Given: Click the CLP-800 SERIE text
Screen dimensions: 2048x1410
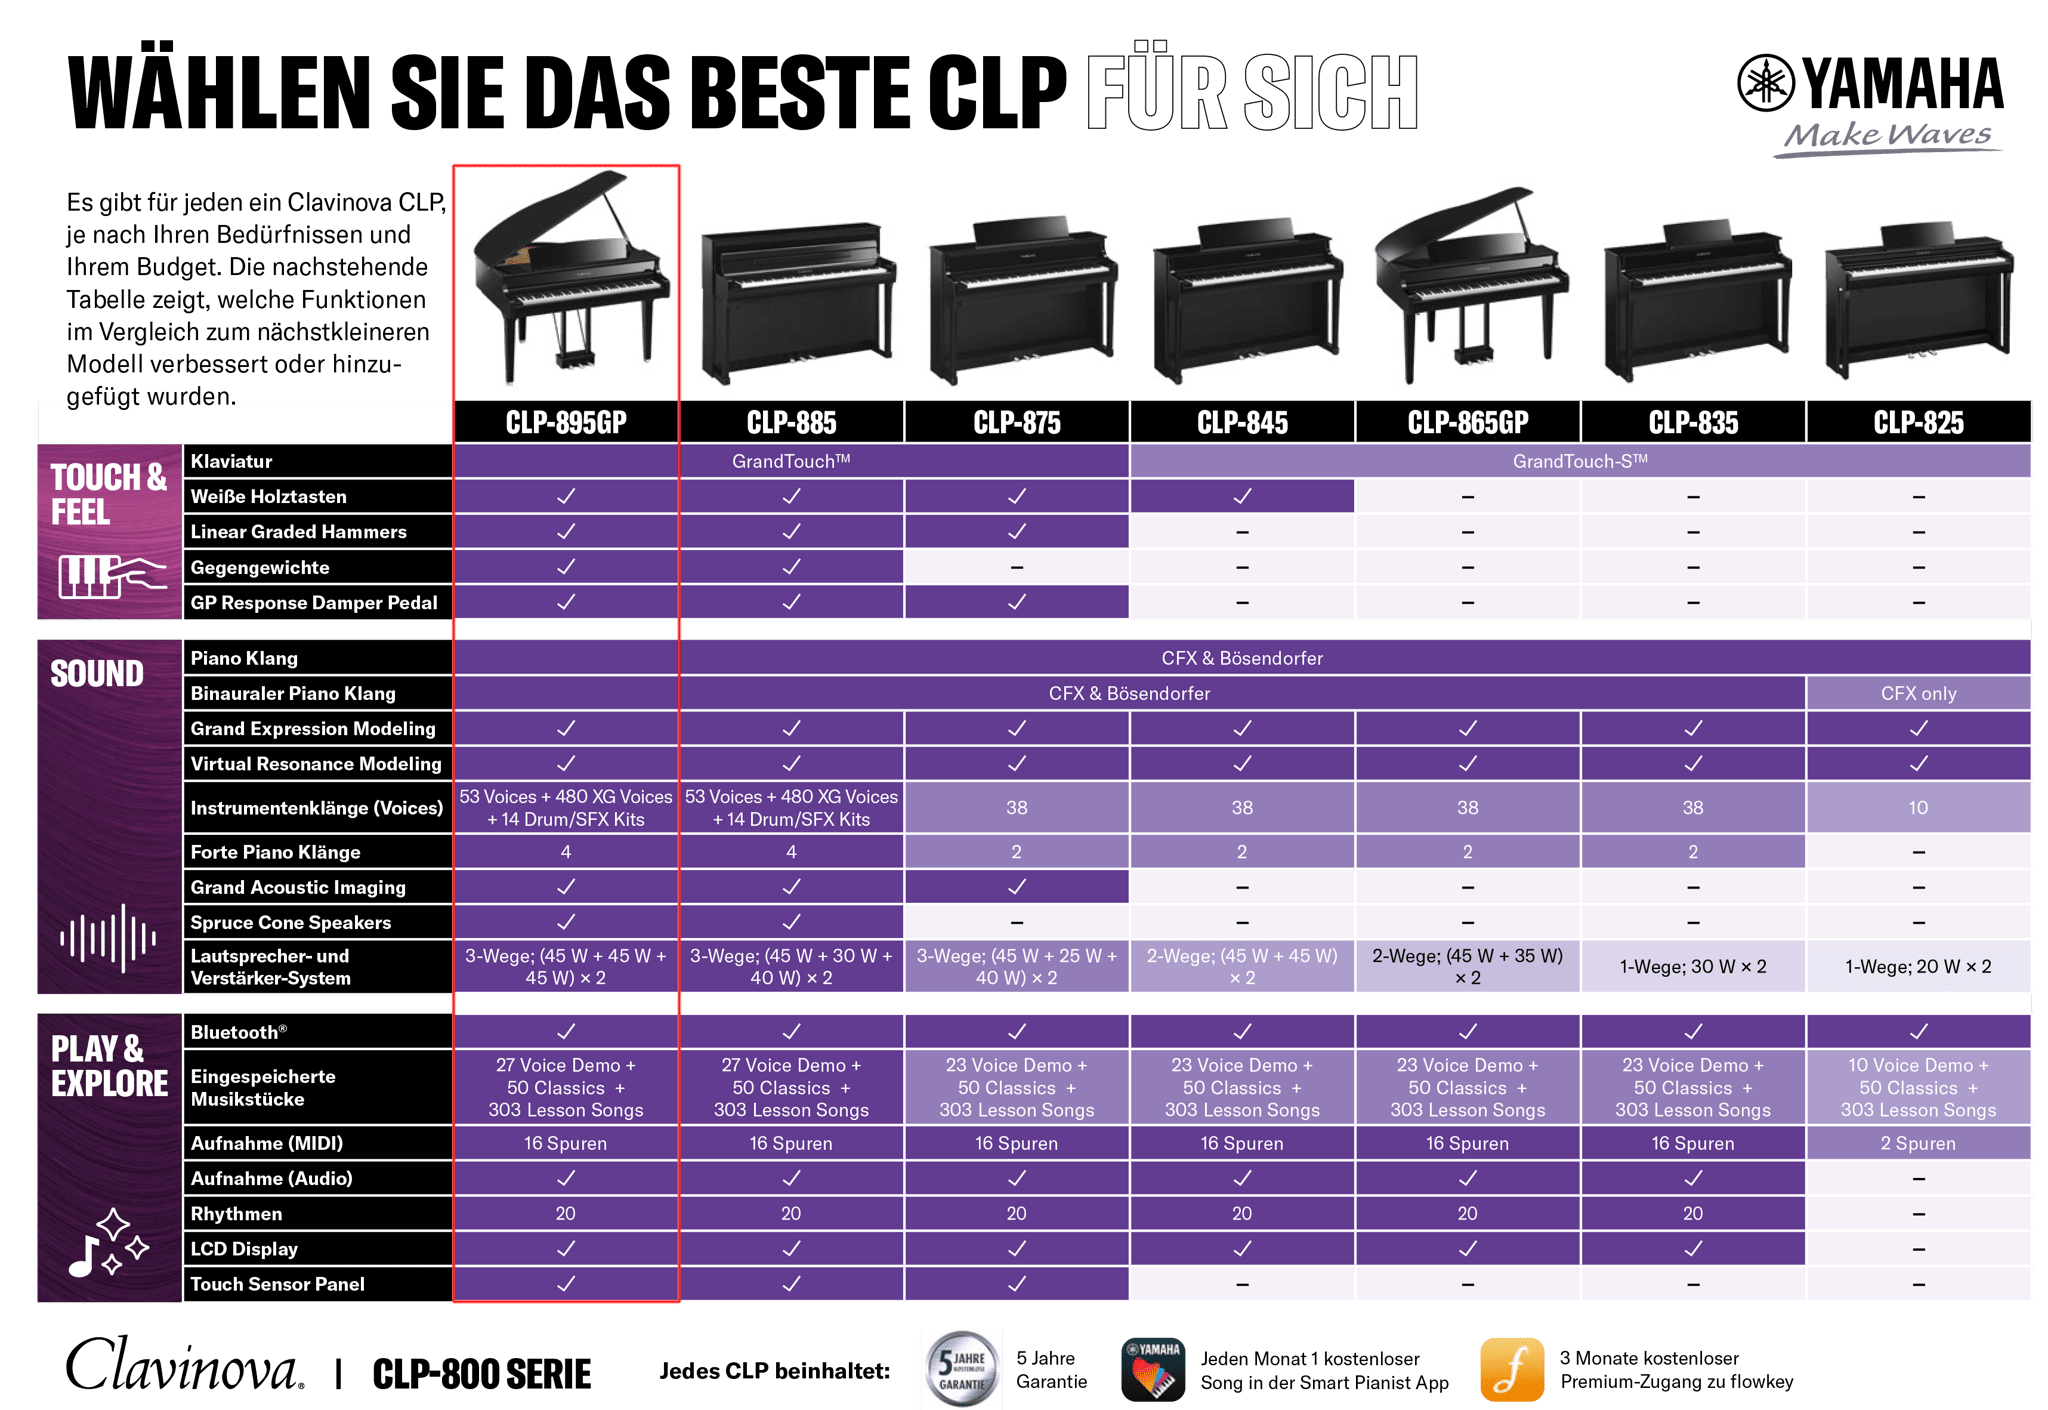Looking at the screenshot, I should click(482, 1375).
